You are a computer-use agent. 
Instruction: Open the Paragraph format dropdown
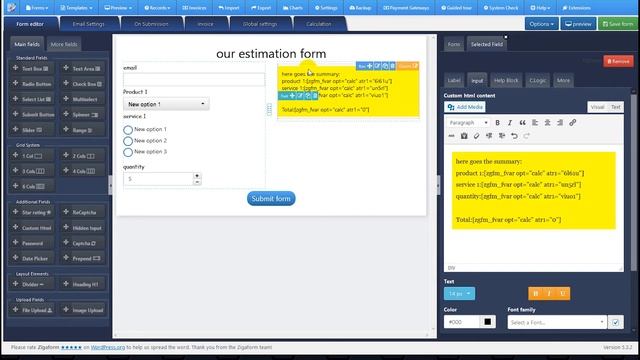tap(468, 122)
